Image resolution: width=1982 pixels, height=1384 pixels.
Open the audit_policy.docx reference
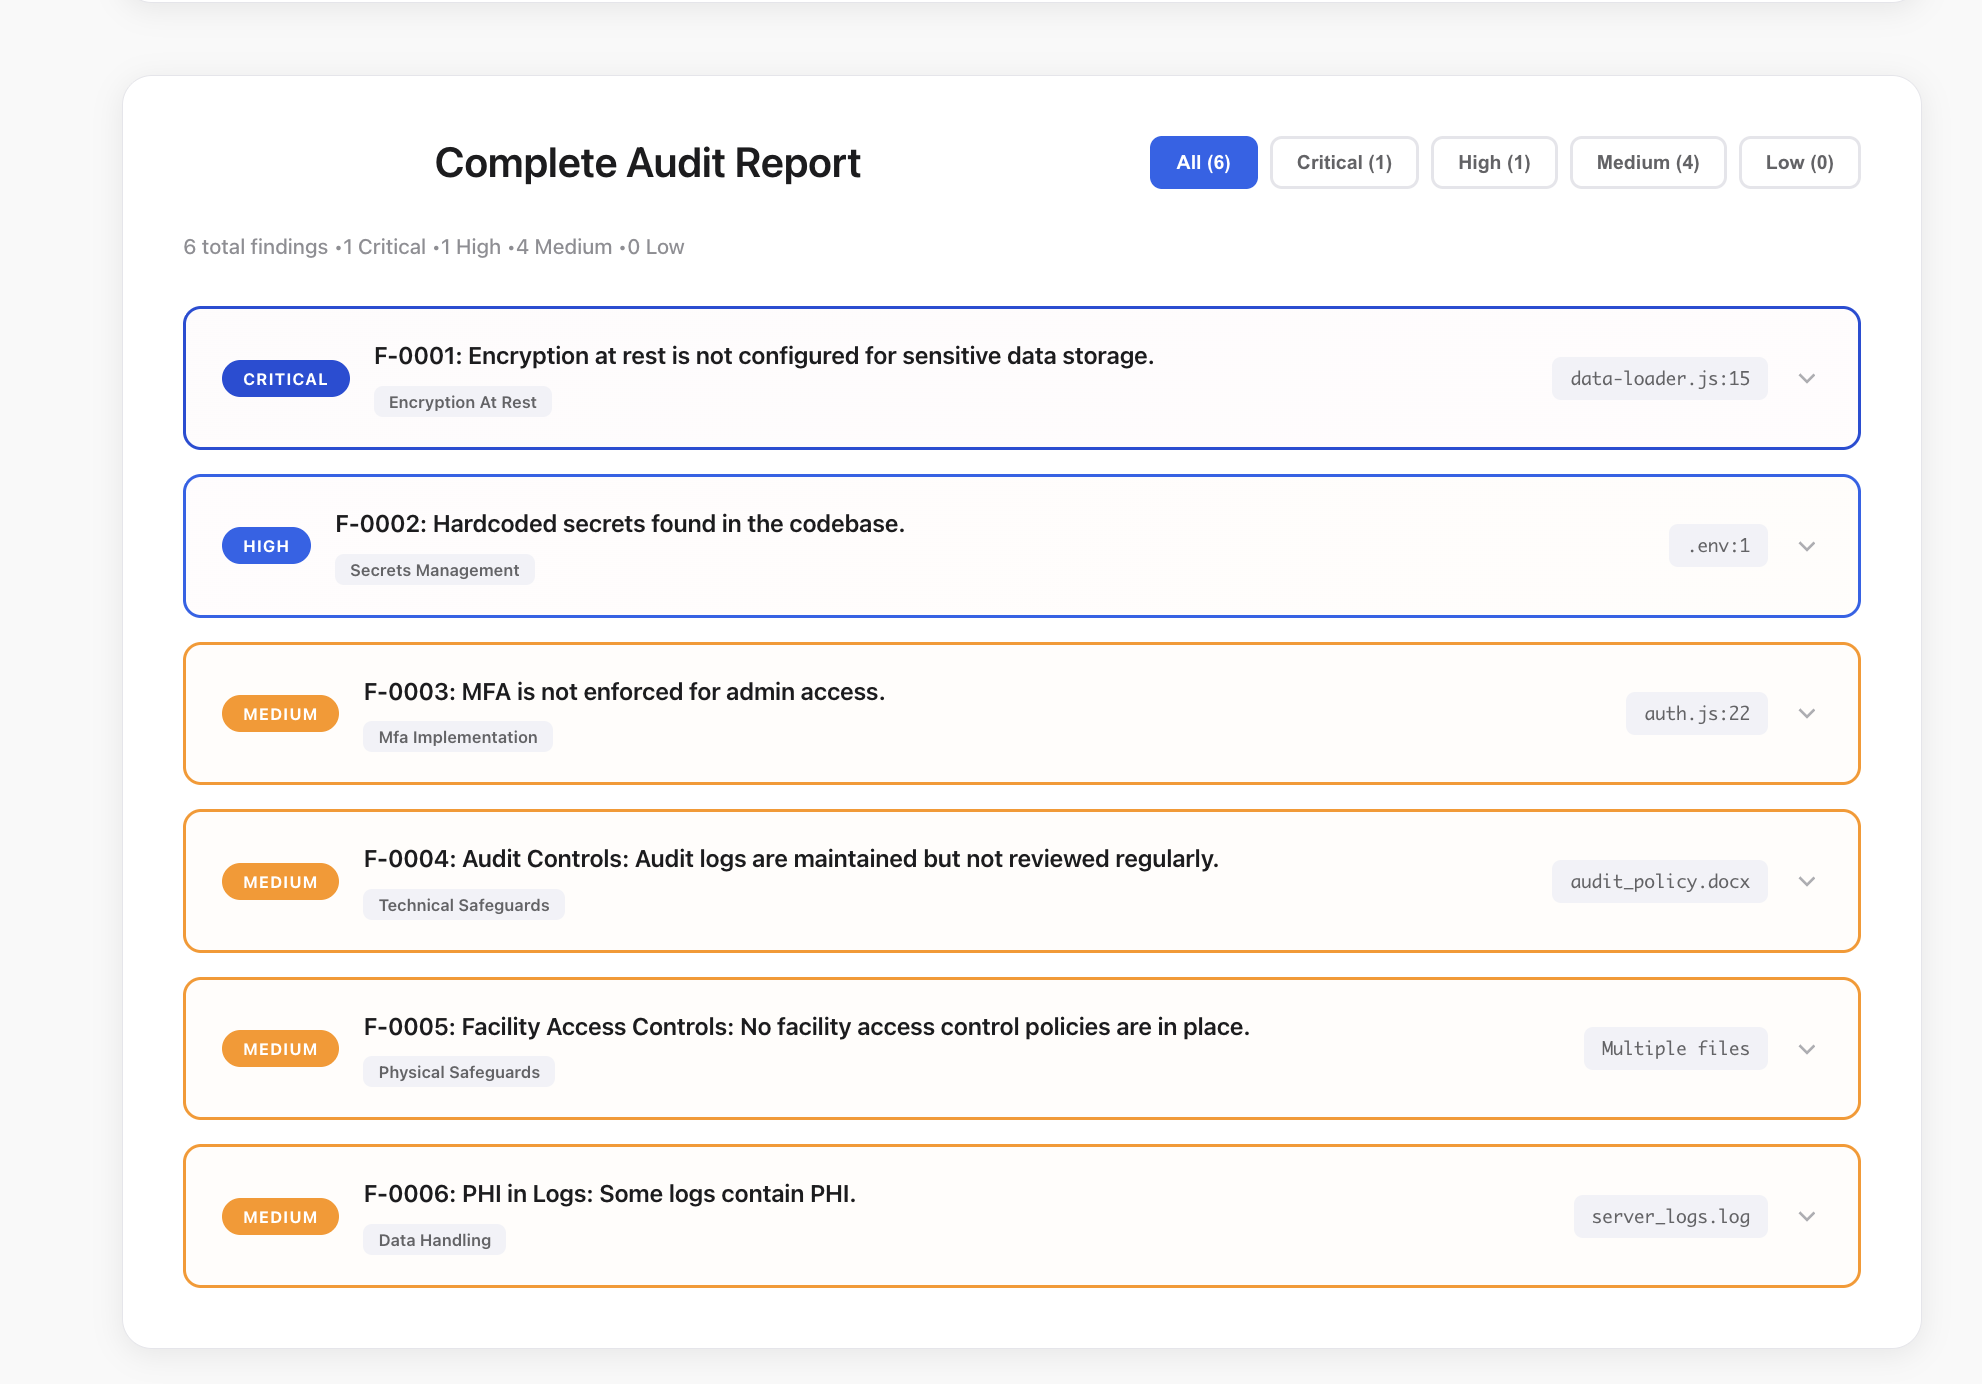[1659, 881]
